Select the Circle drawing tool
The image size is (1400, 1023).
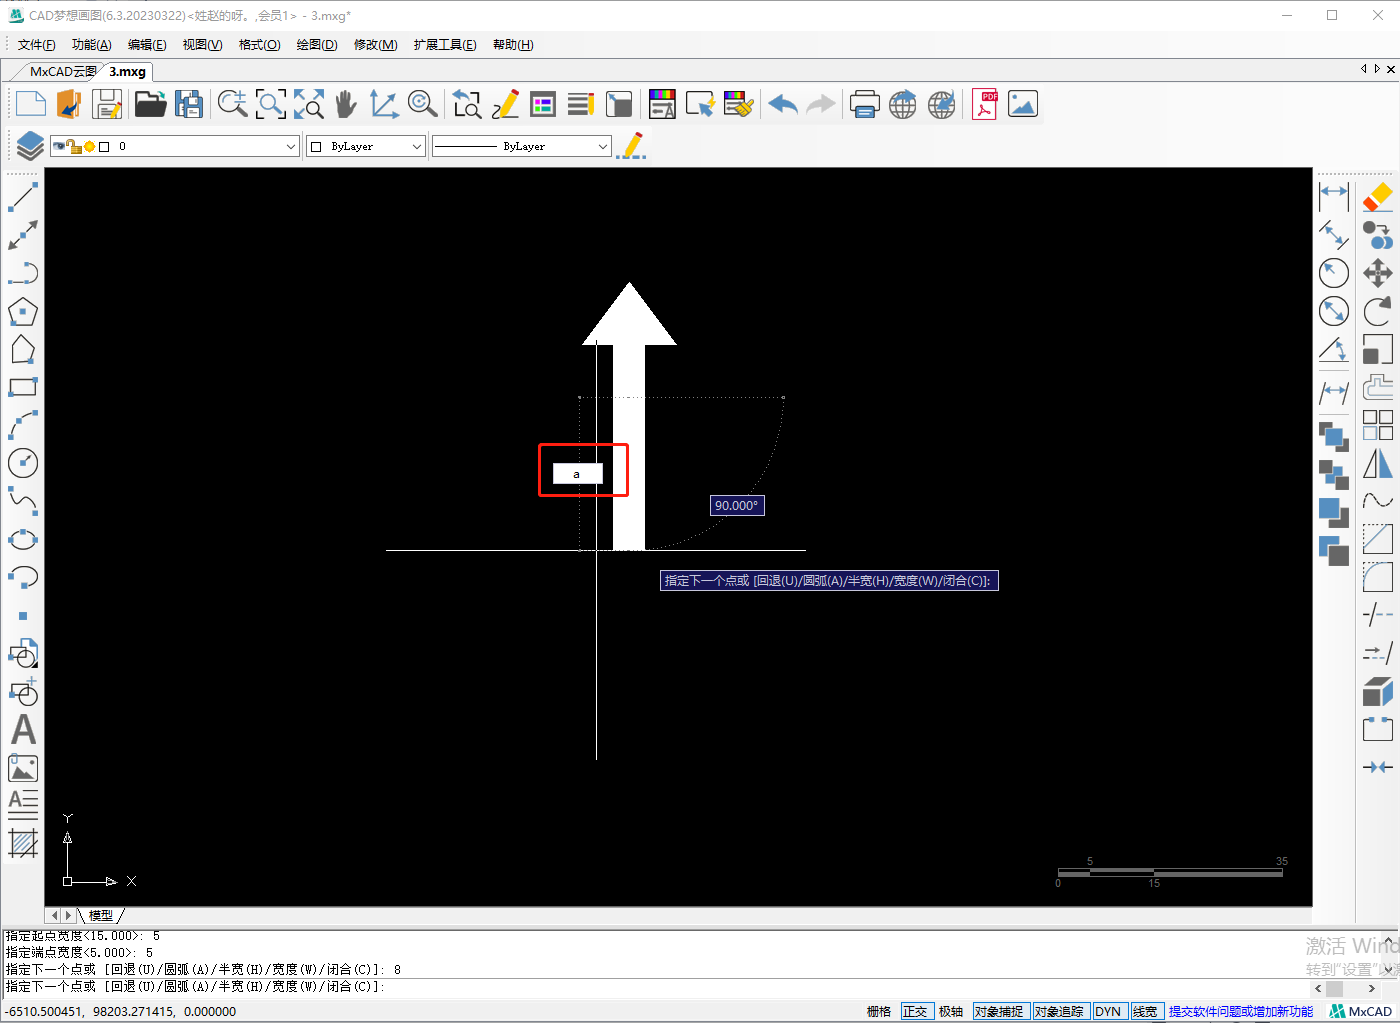point(23,463)
